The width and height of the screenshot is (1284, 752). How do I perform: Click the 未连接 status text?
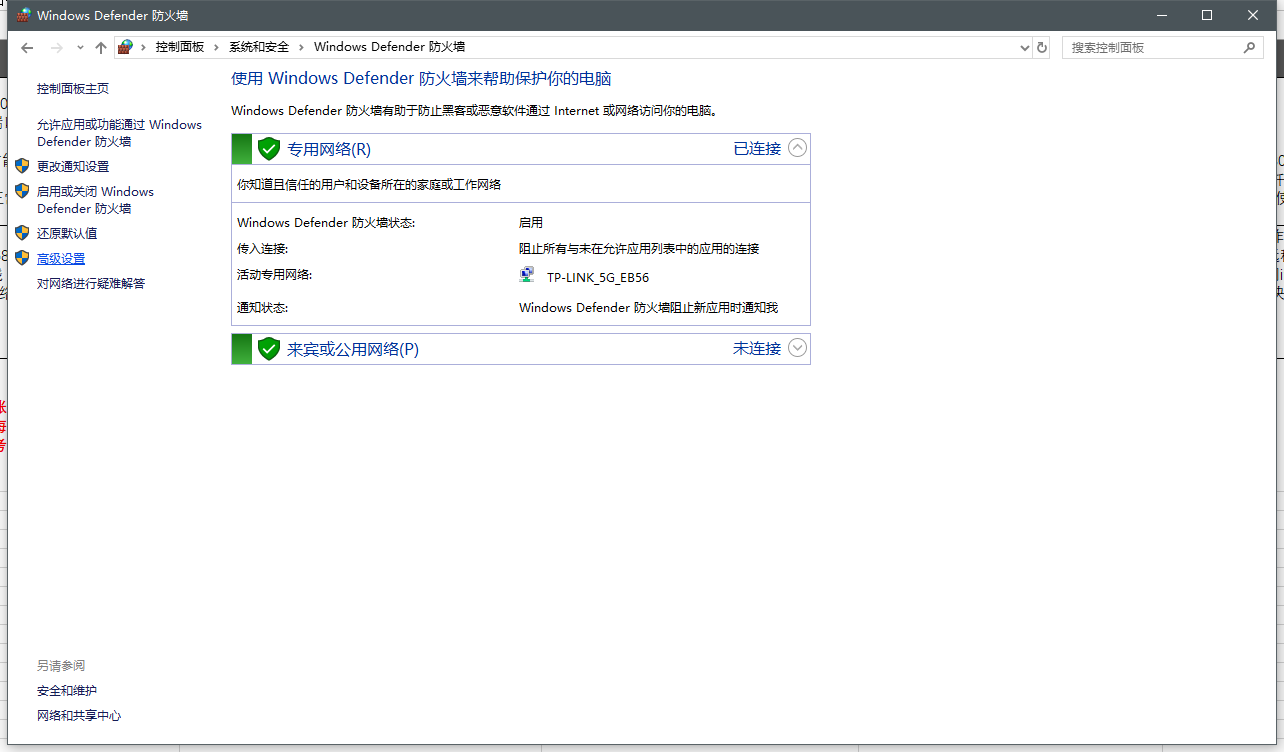[757, 348]
